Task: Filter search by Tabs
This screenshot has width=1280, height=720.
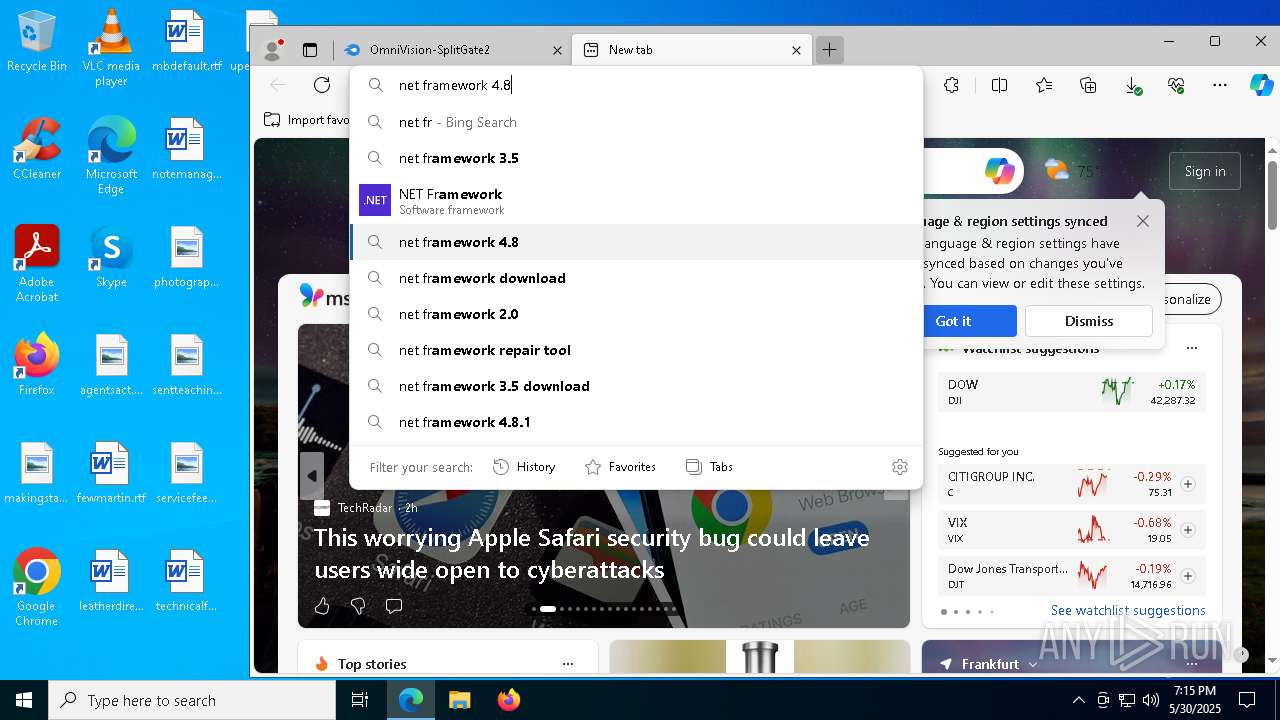Action: pos(709,467)
